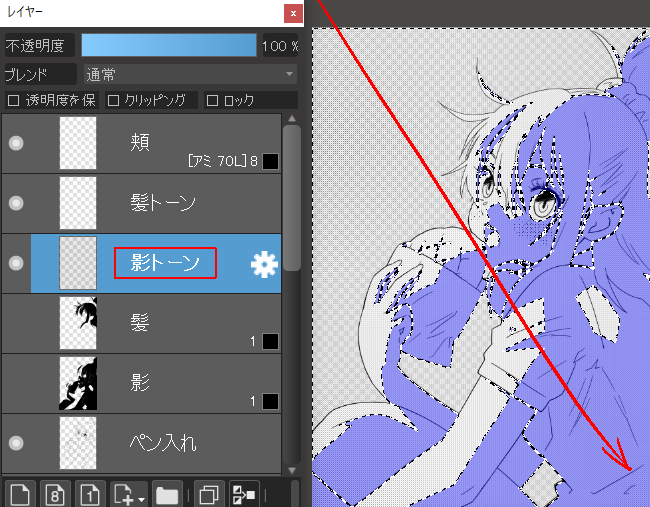Click the merge layer down icon
This screenshot has width=650, height=507.
click(243, 493)
